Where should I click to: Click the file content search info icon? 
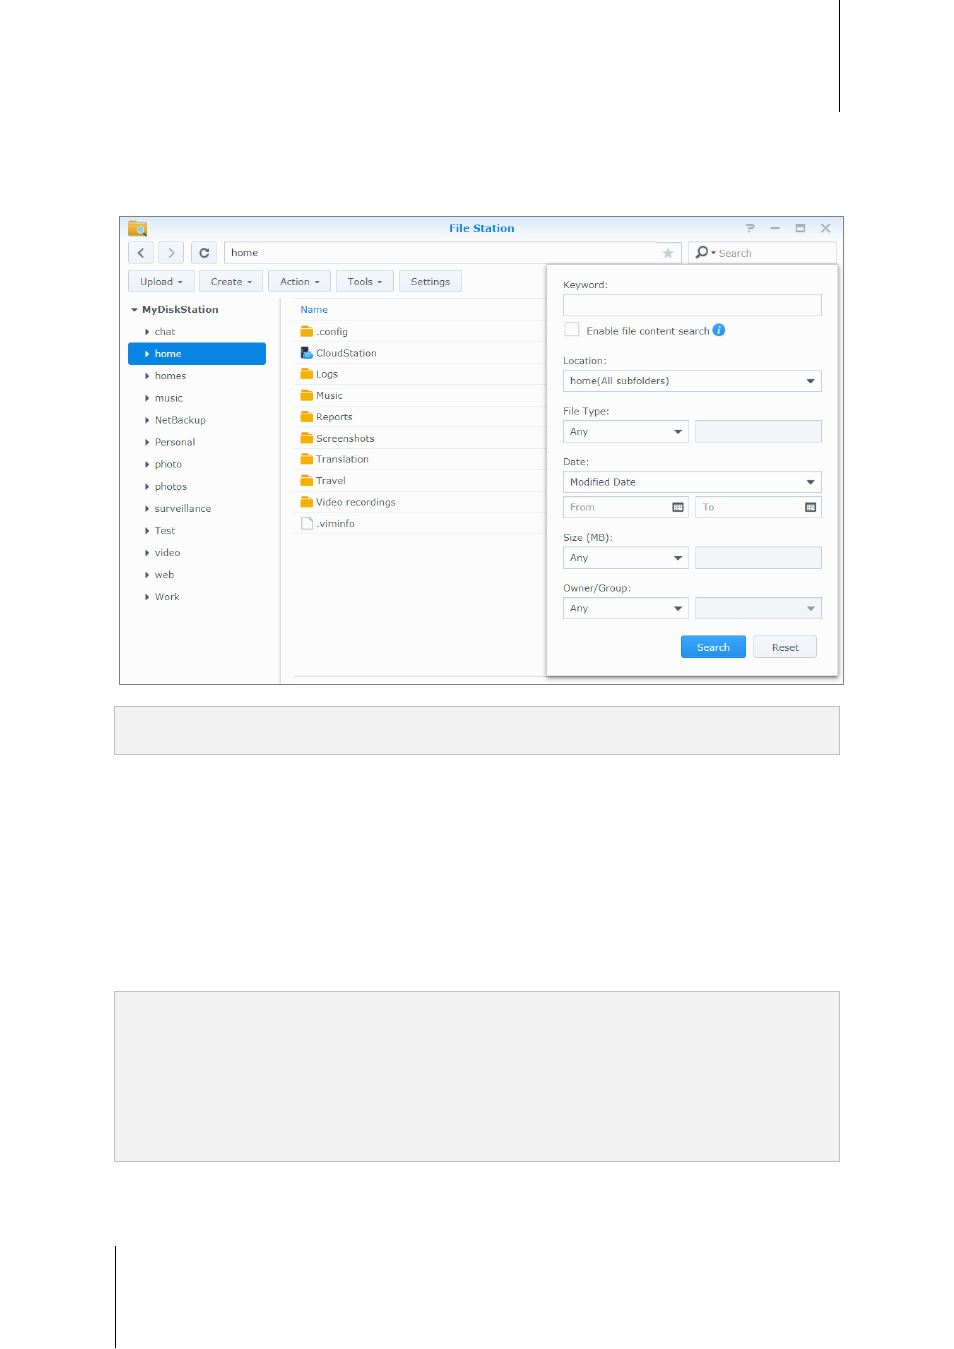719,330
